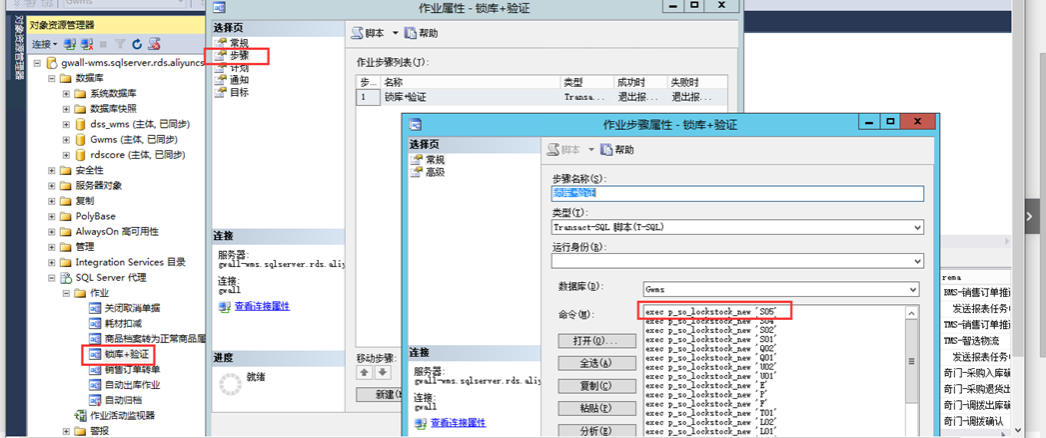Expand the 服务器对象 folder

[x=51, y=185]
